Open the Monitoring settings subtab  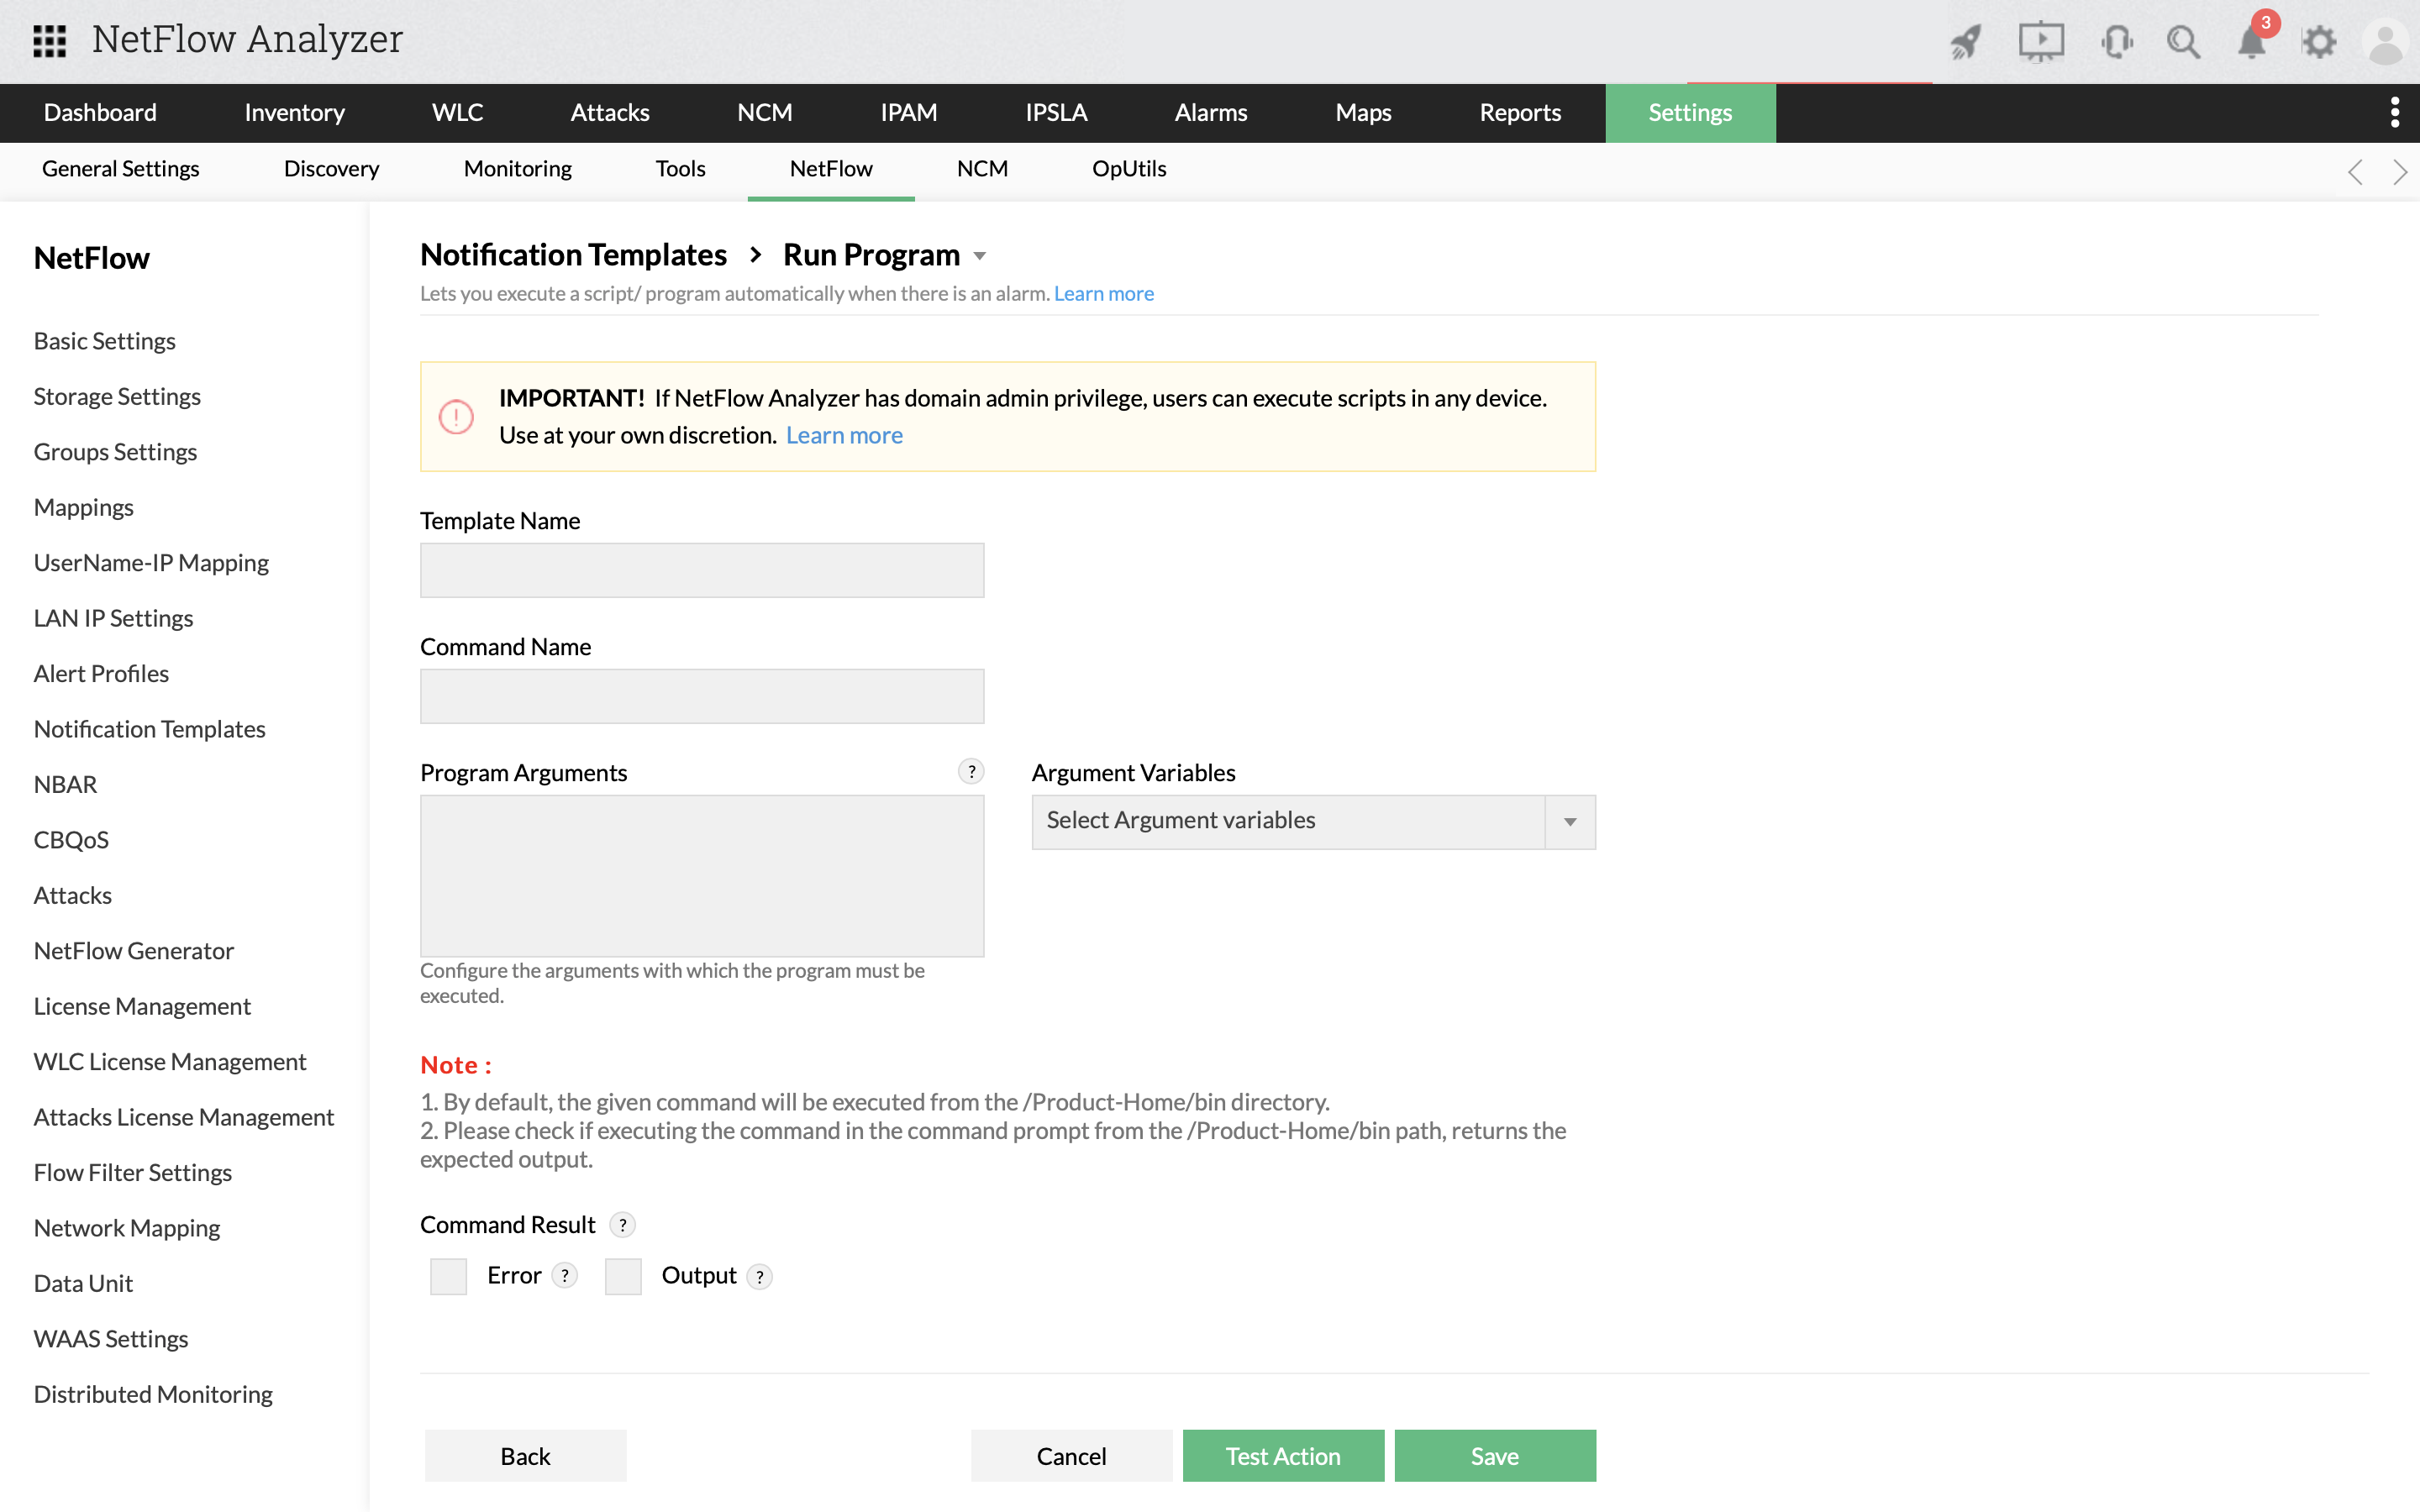(517, 168)
